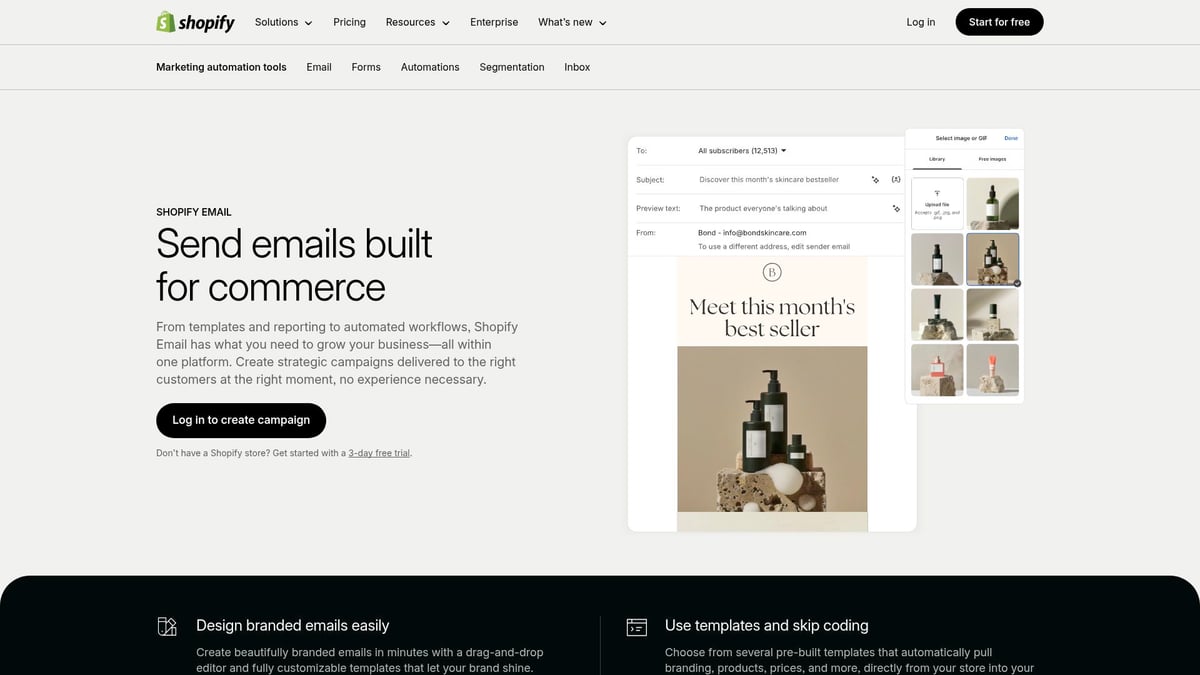Image resolution: width=1200 pixels, height=675 pixels.
Task: Open the All subscribers recipient dropdown
Action: pos(742,150)
